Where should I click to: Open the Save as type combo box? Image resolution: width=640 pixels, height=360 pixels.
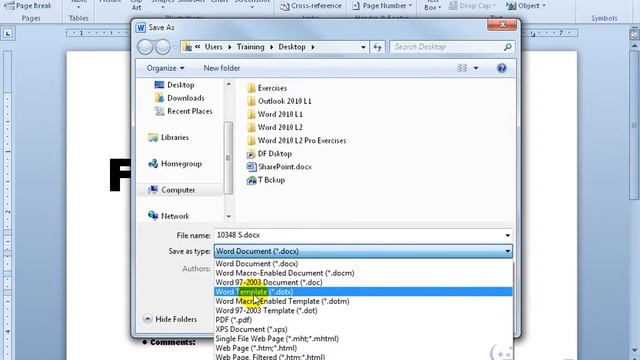[363, 251]
